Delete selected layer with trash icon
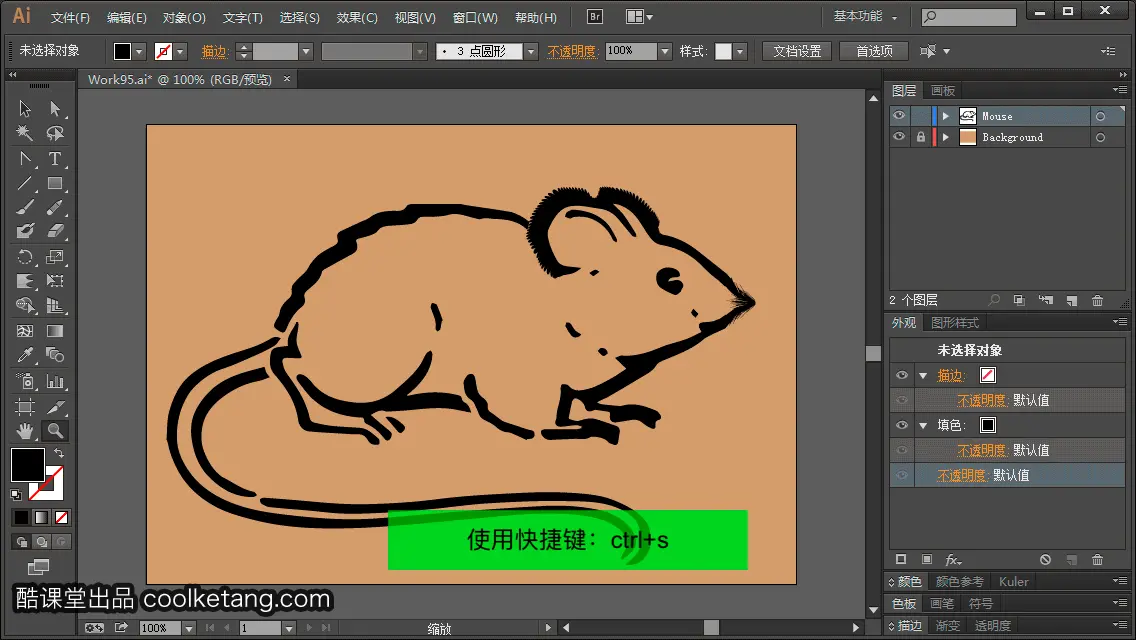The width and height of the screenshot is (1136, 640). pyautogui.click(x=1098, y=300)
